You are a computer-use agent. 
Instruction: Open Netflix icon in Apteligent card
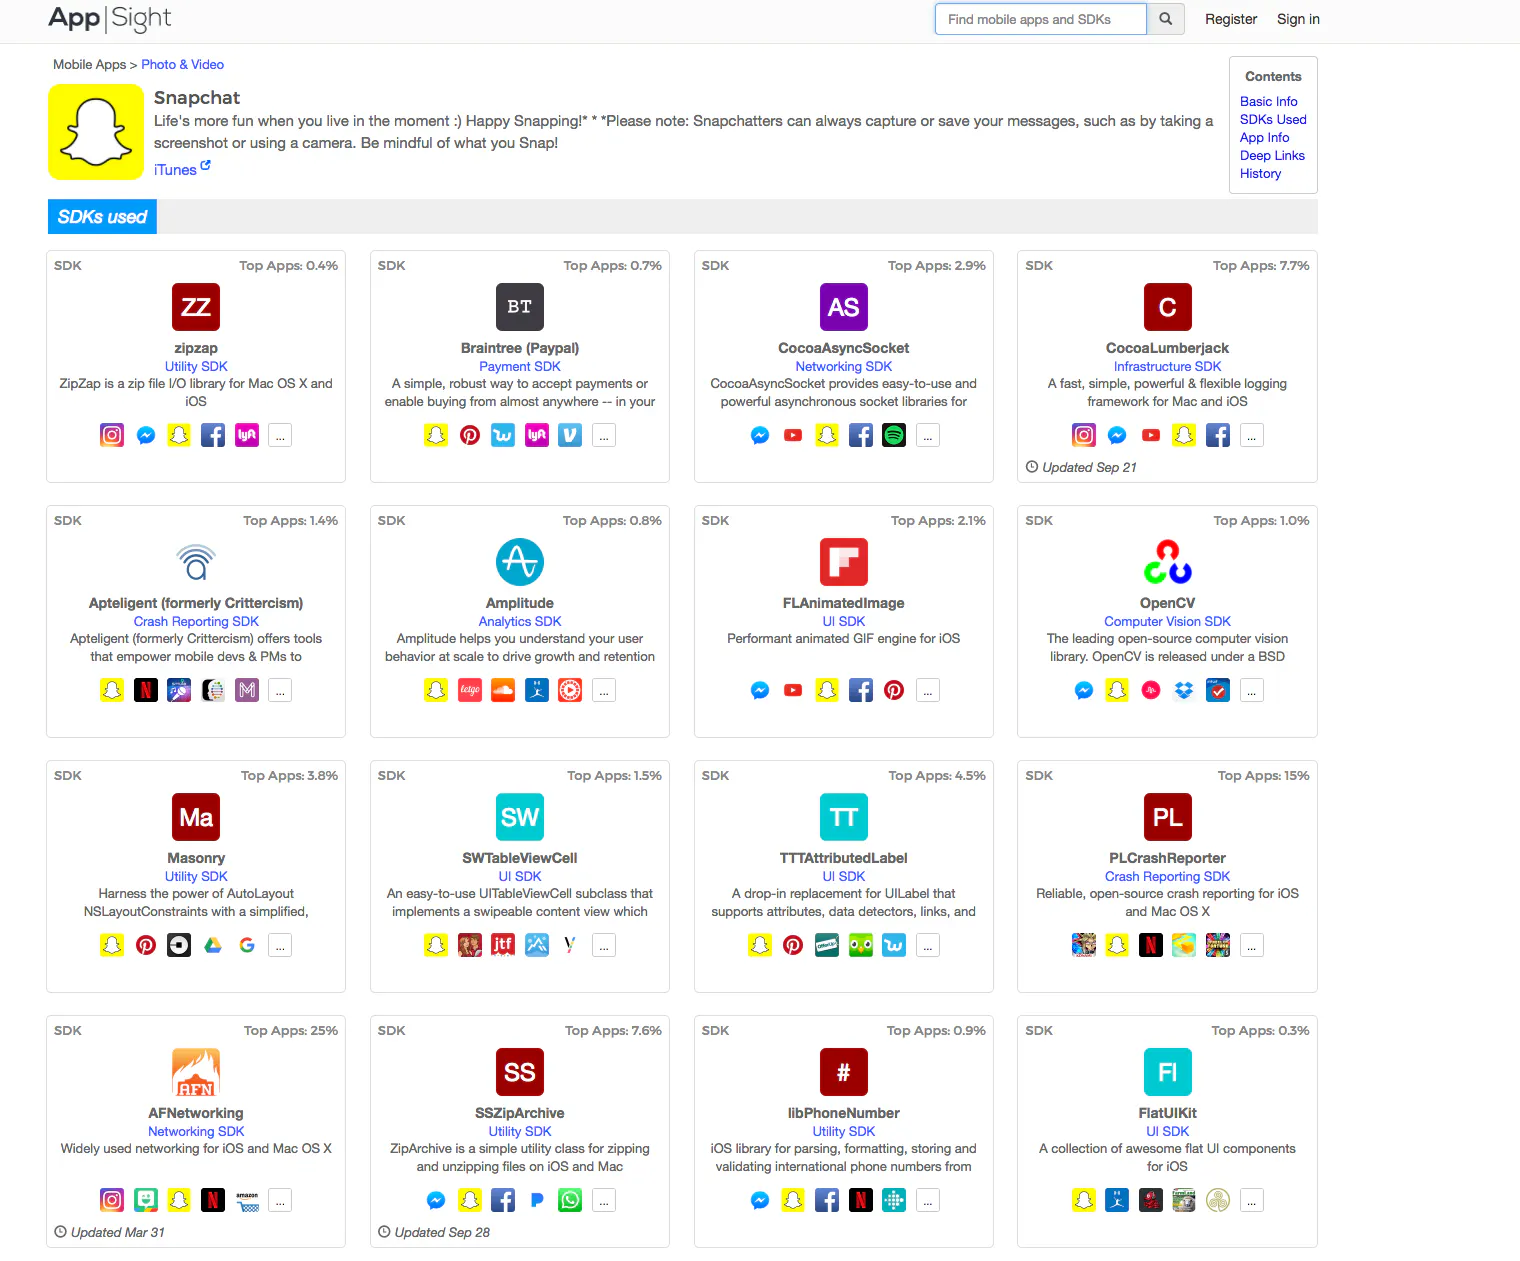pos(146,690)
